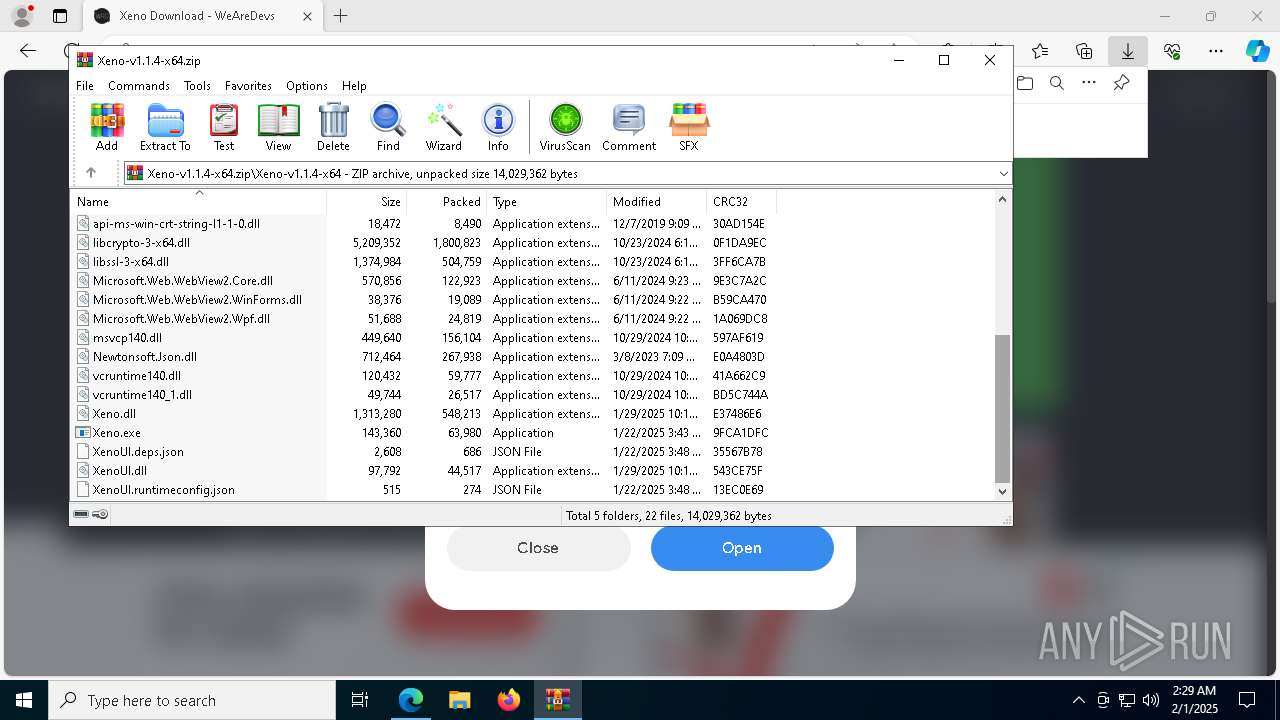Screen dimensions: 1280x720
Task: Click the Find magnifier icon
Action: (388, 127)
